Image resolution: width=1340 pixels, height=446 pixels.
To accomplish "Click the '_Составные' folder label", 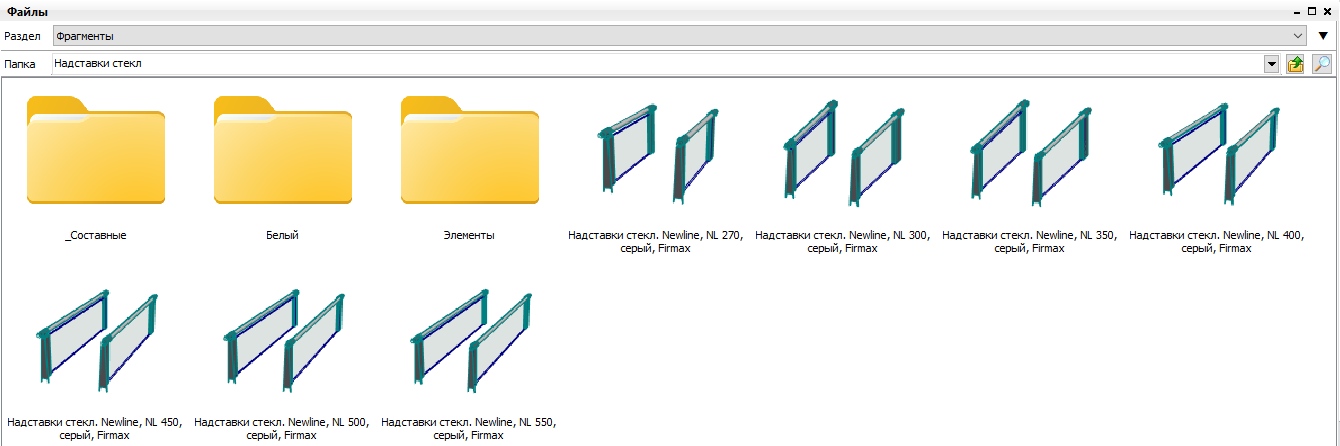I will pyautogui.click(x=96, y=236).
